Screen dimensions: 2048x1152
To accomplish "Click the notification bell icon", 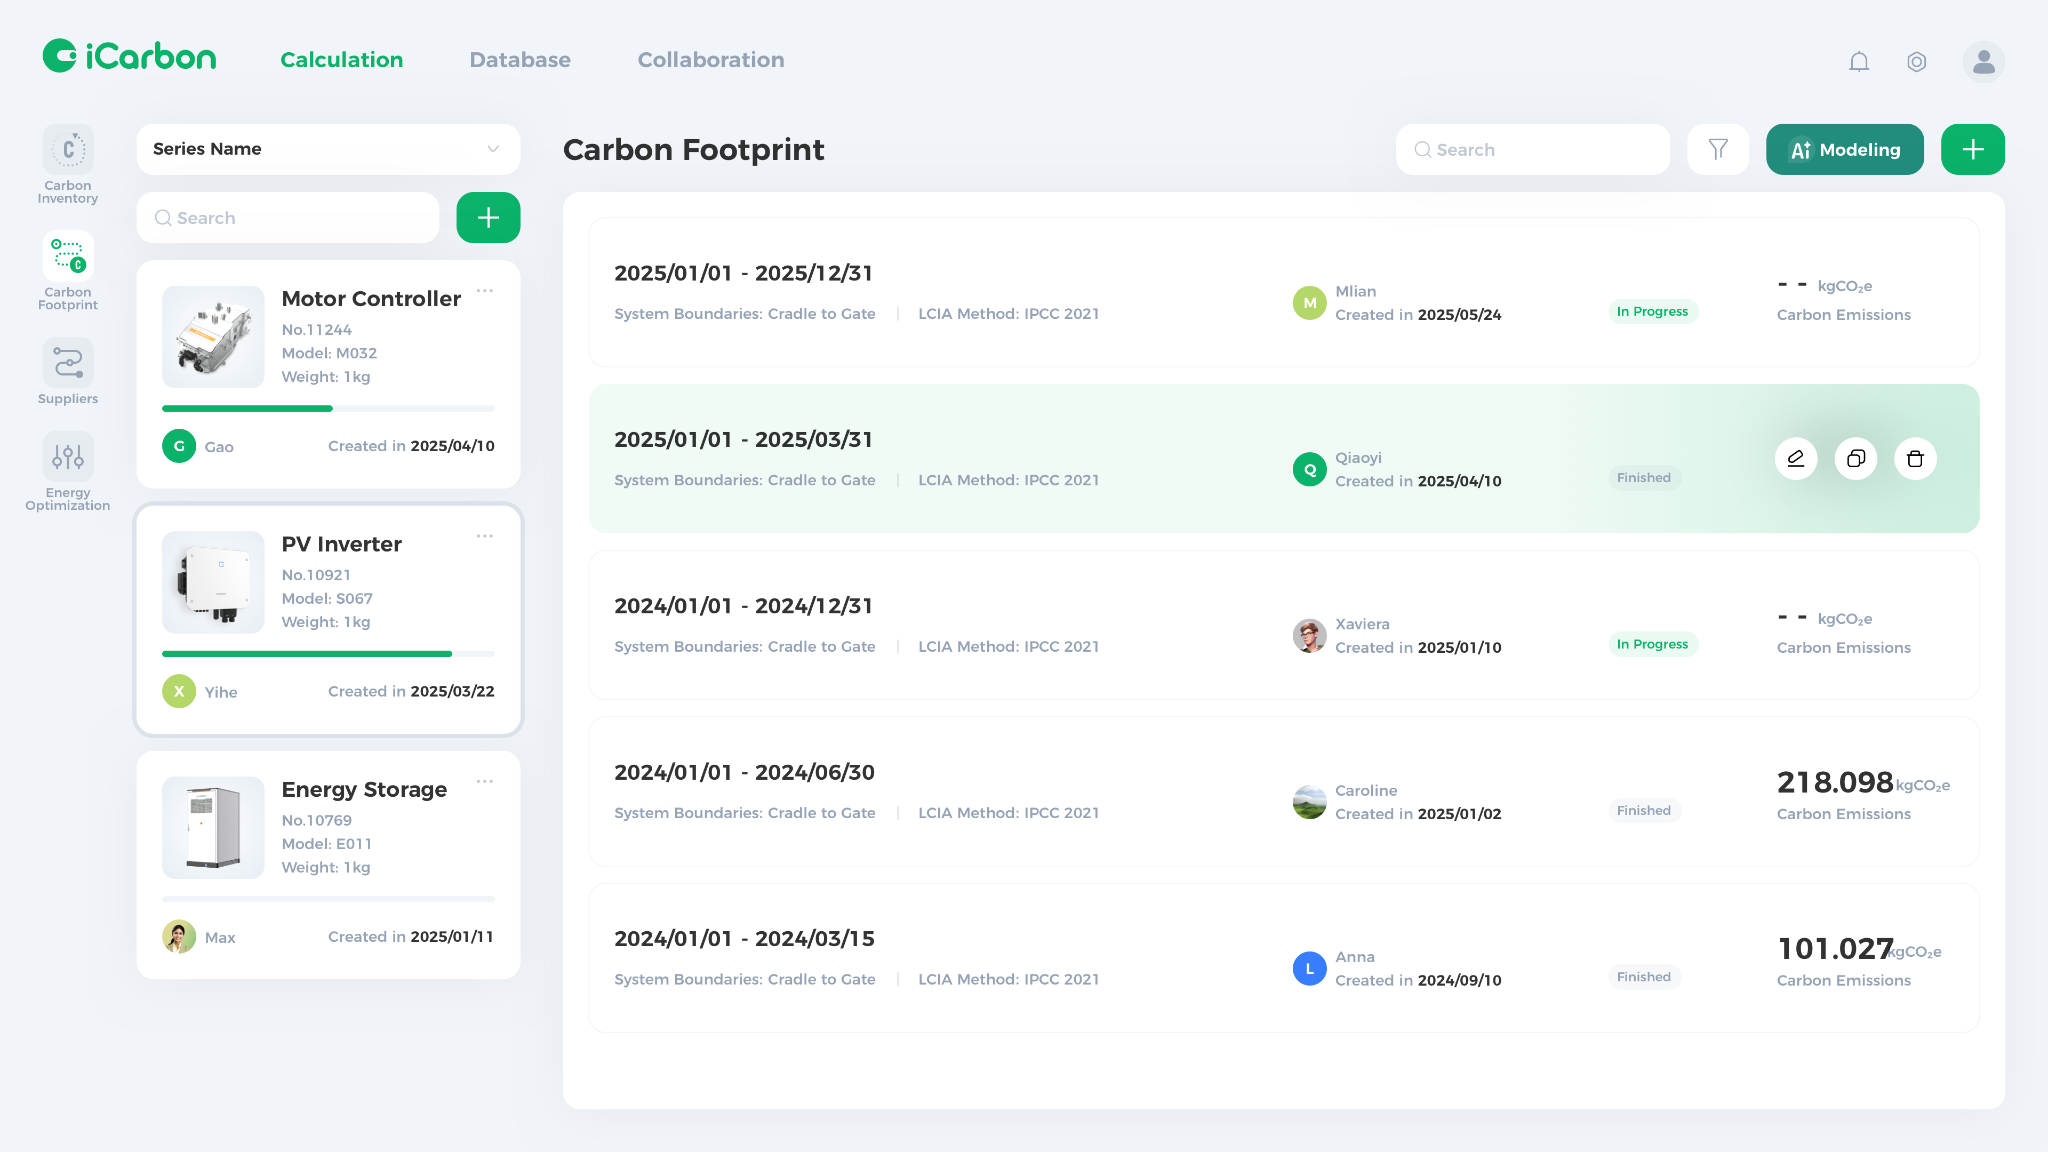I will [1858, 62].
